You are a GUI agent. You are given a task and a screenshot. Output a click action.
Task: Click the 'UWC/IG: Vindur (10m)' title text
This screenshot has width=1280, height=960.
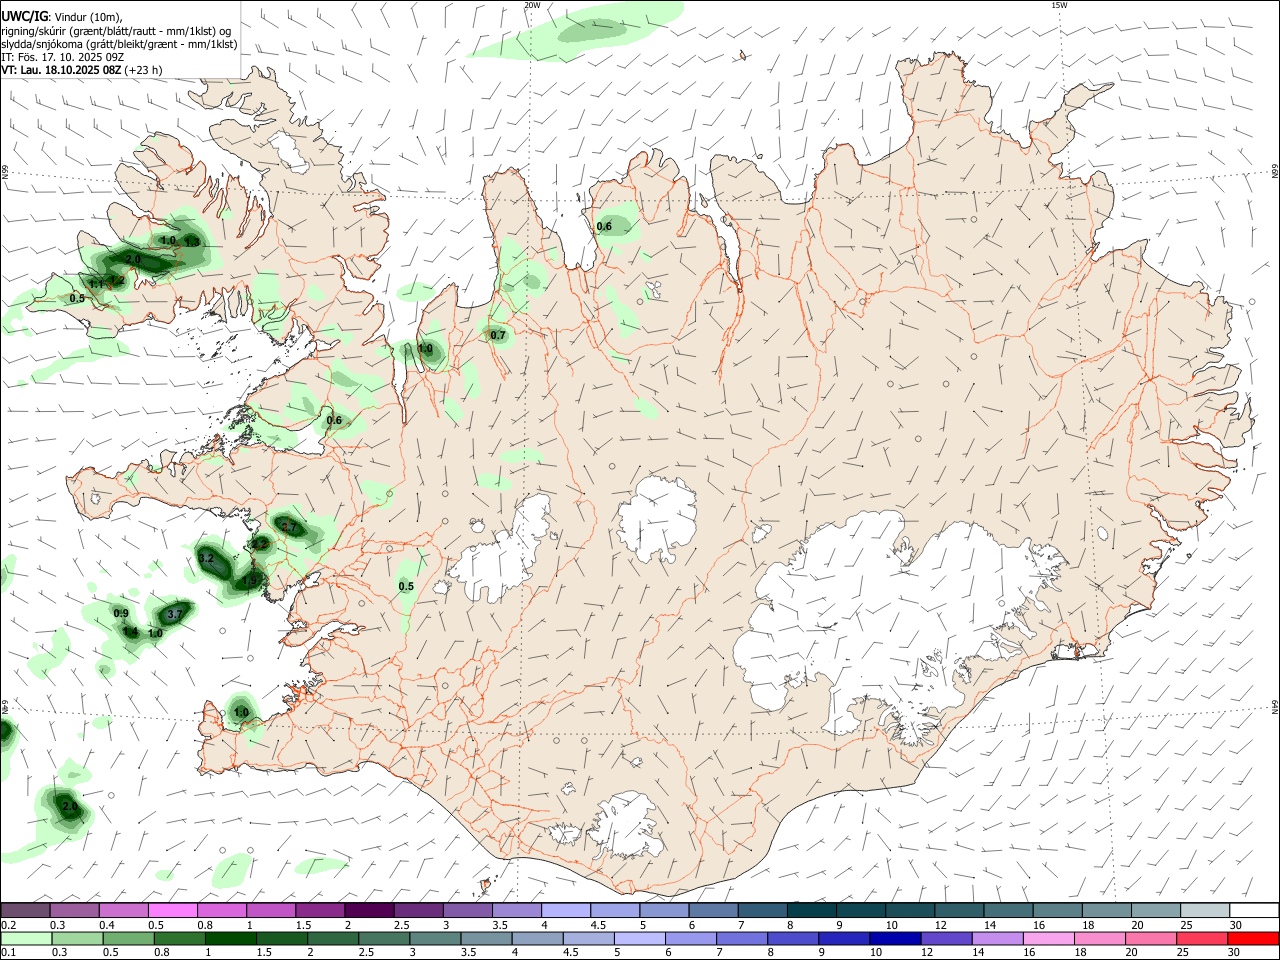61,16
